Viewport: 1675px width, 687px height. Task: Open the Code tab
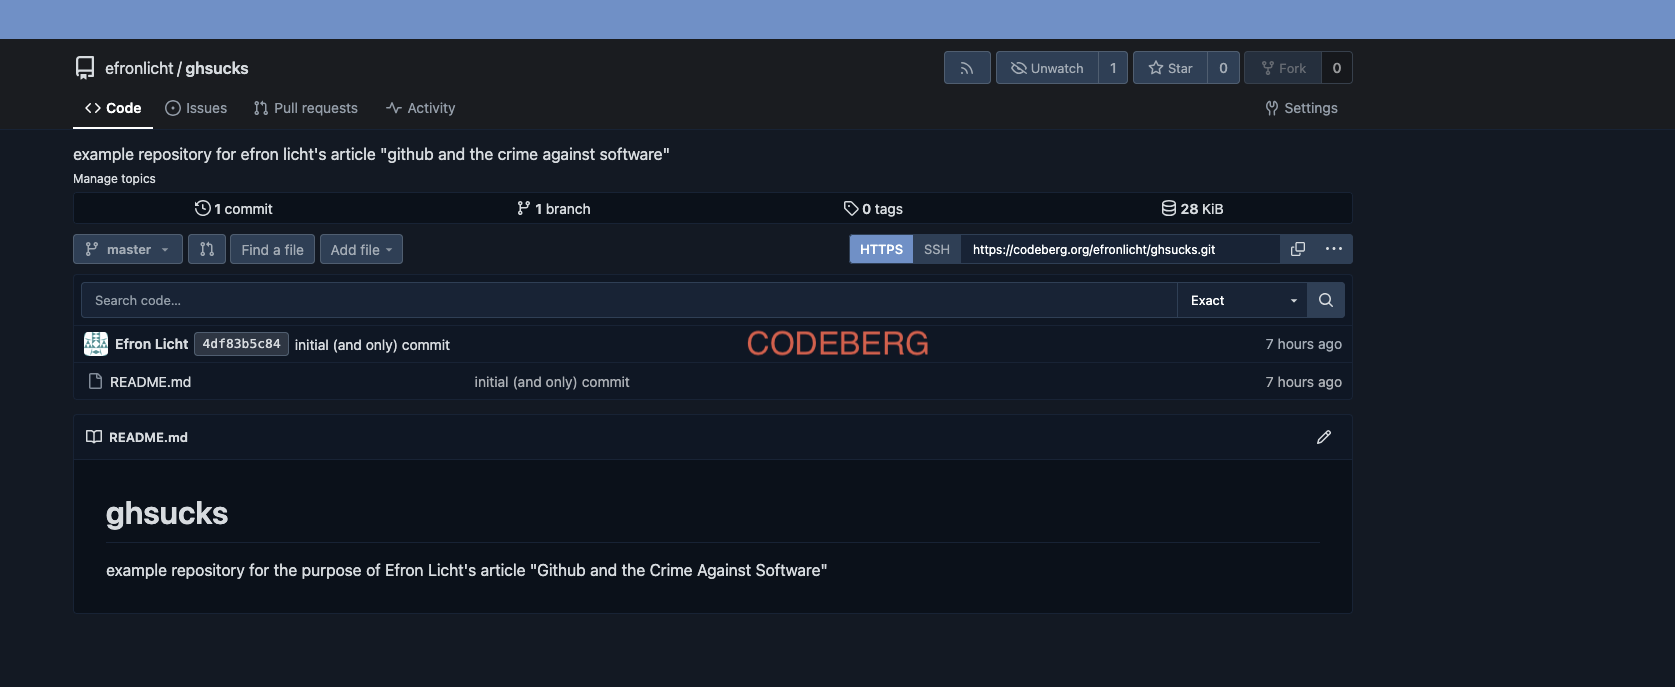(x=113, y=108)
